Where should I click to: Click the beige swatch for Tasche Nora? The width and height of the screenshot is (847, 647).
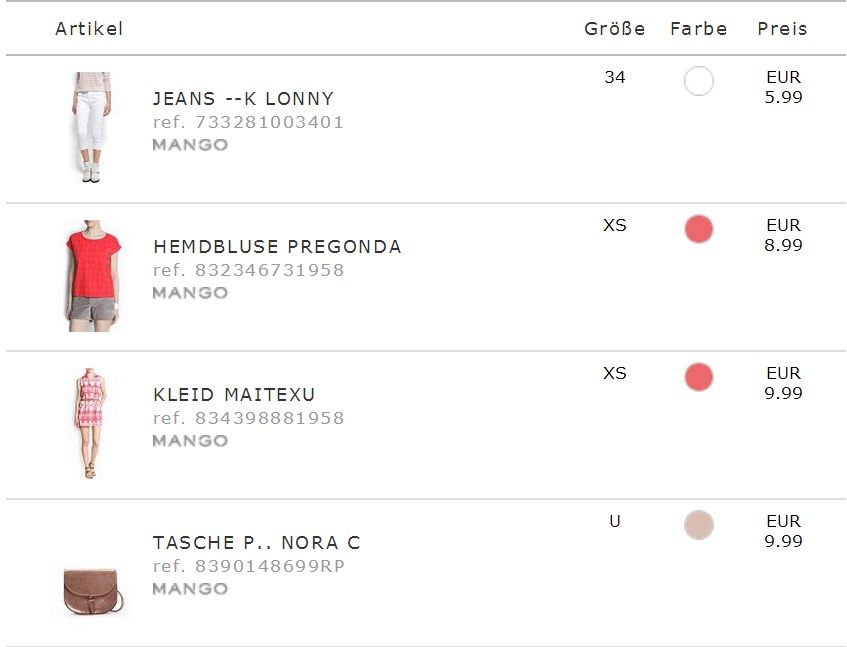click(x=698, y=525)
